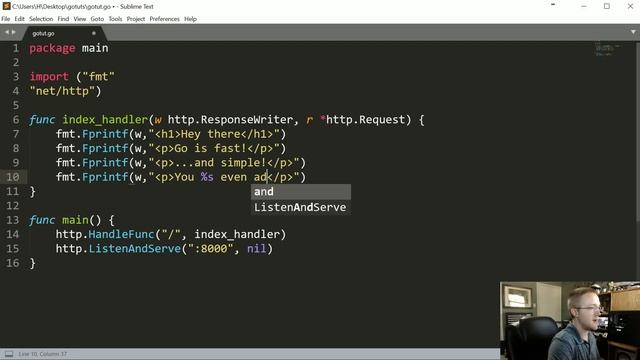Open the Selection menu

[41, 19]
